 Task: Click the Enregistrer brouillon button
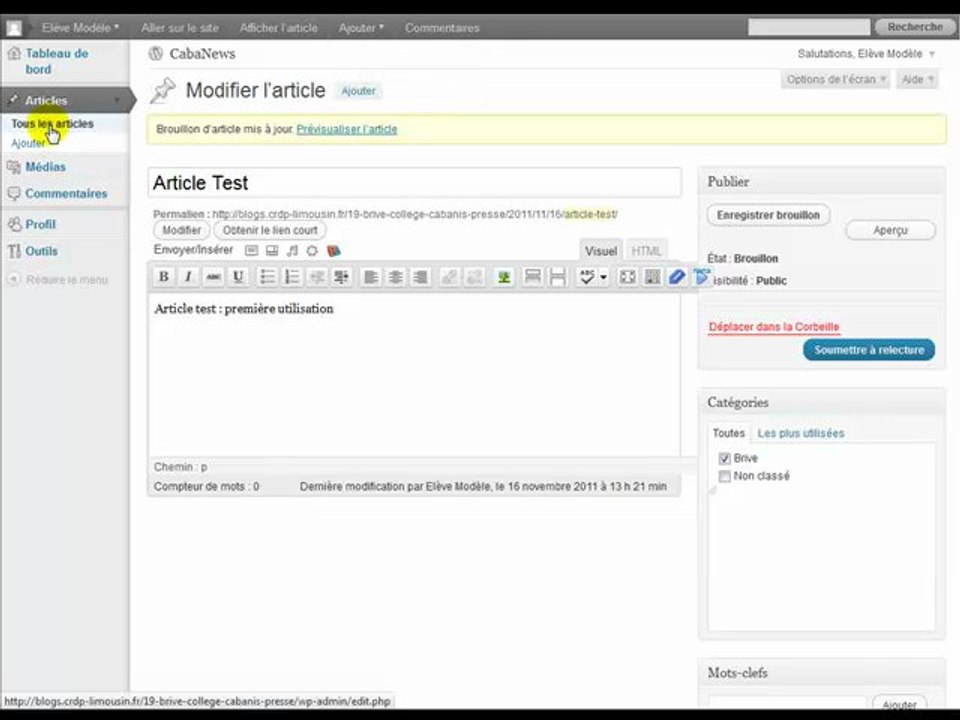click(x=768, y=215)
